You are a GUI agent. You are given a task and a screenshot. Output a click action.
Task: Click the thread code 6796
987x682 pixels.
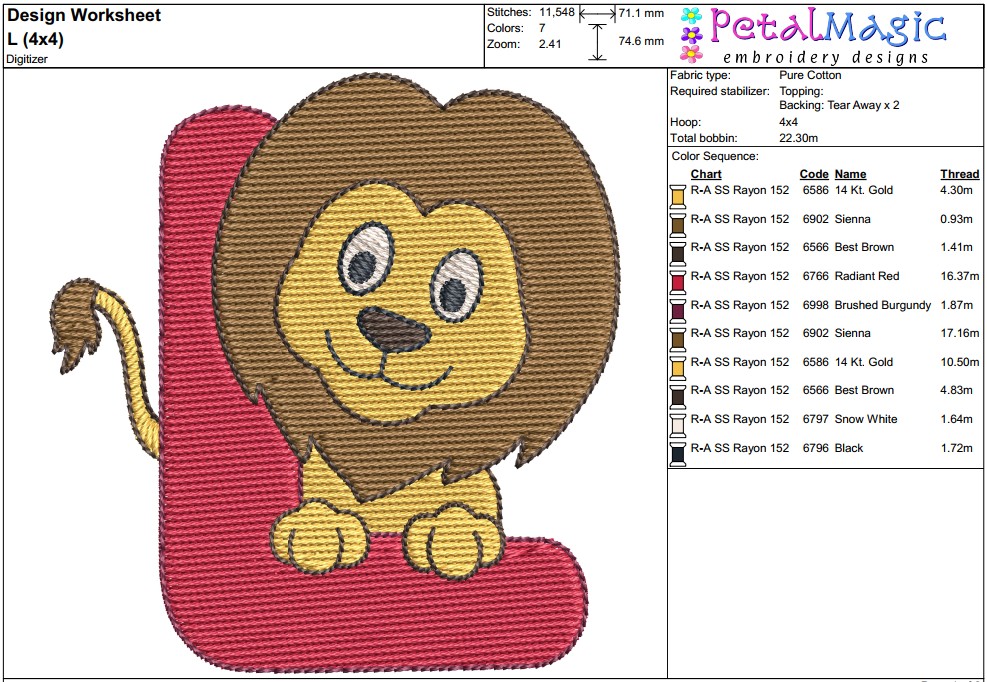(x=815, y=448)
